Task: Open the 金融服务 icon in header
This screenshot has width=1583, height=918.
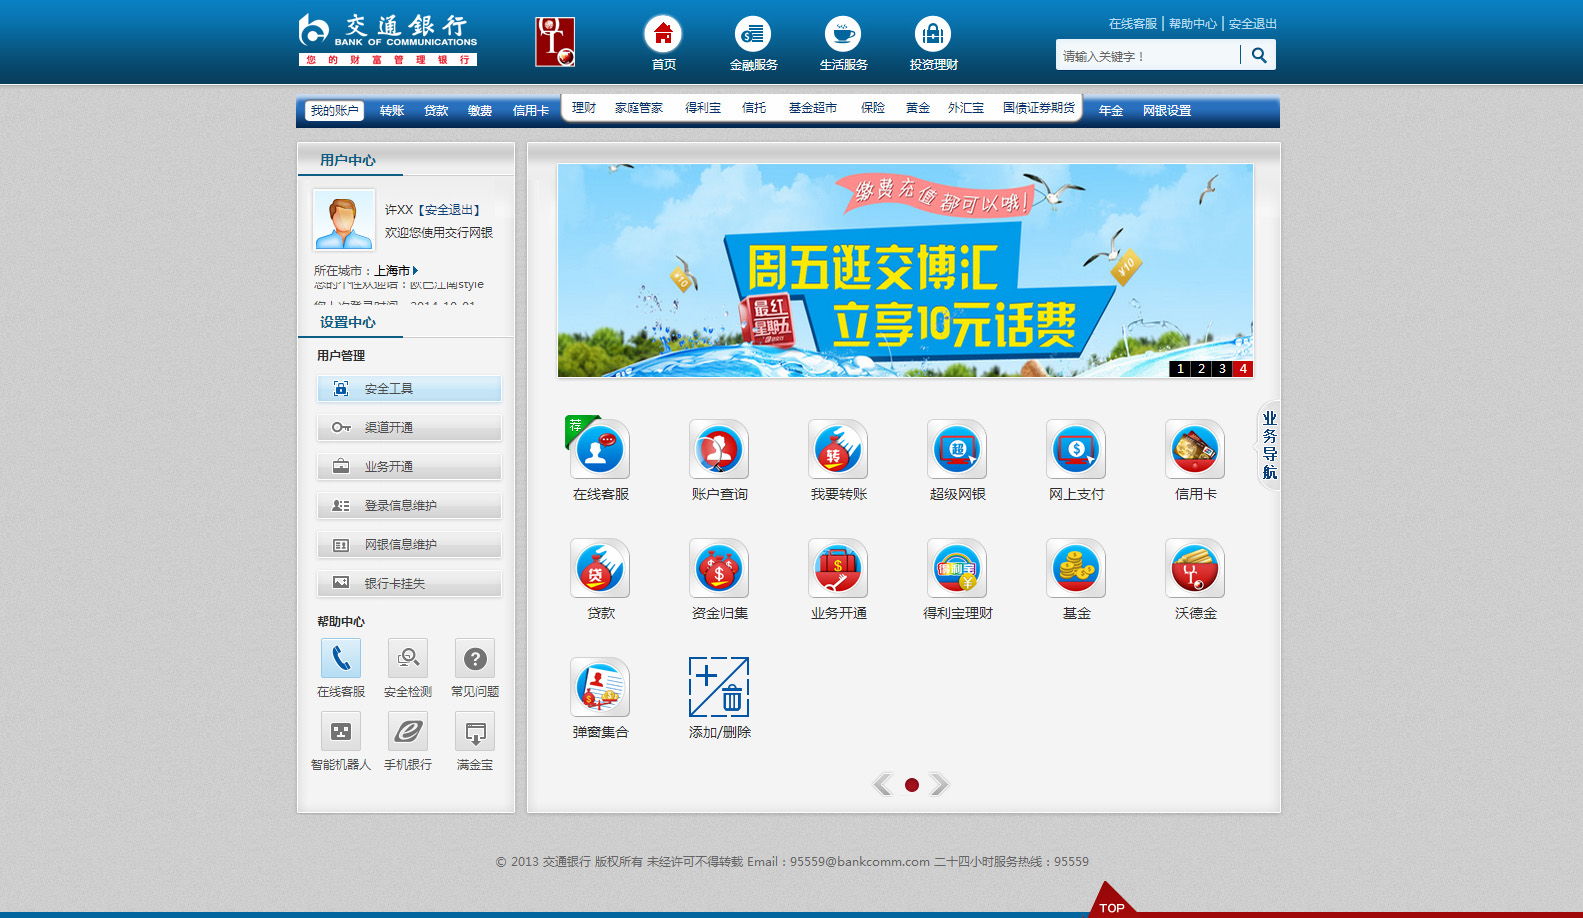Action: pyautogui.click(x=753, y=34)
